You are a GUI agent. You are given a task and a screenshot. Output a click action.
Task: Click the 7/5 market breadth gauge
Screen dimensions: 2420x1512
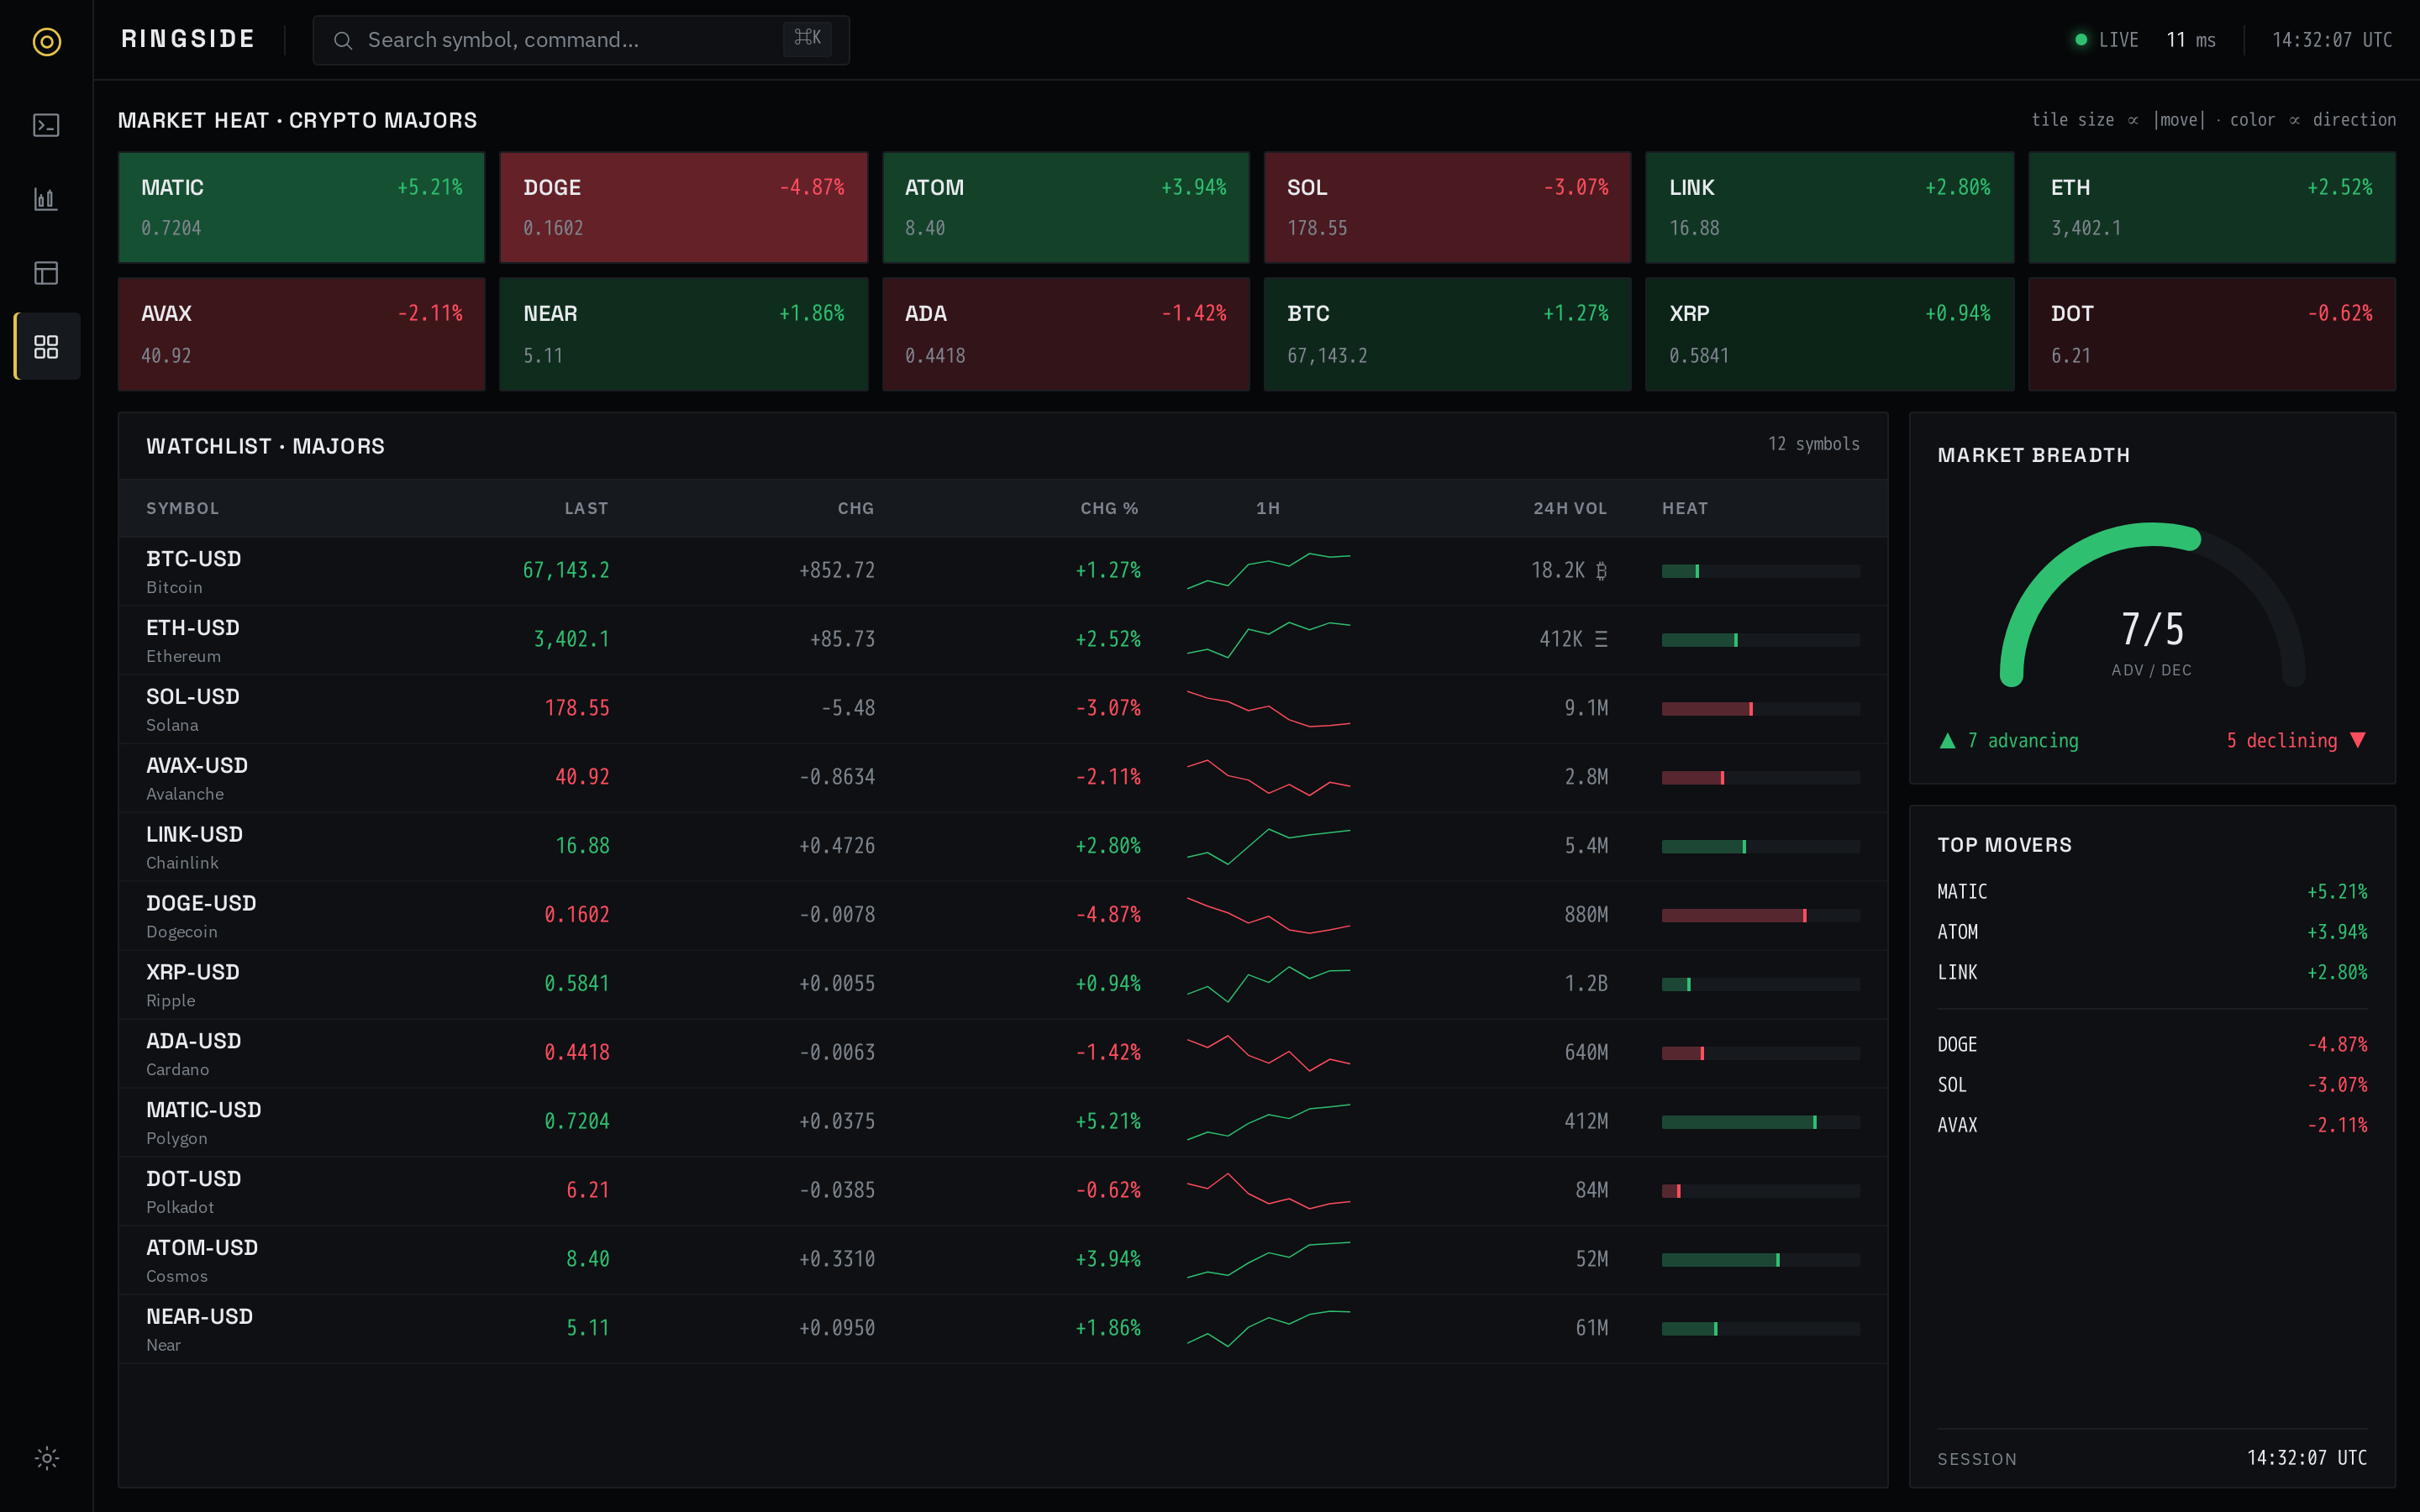click(x=2152, y=606)
